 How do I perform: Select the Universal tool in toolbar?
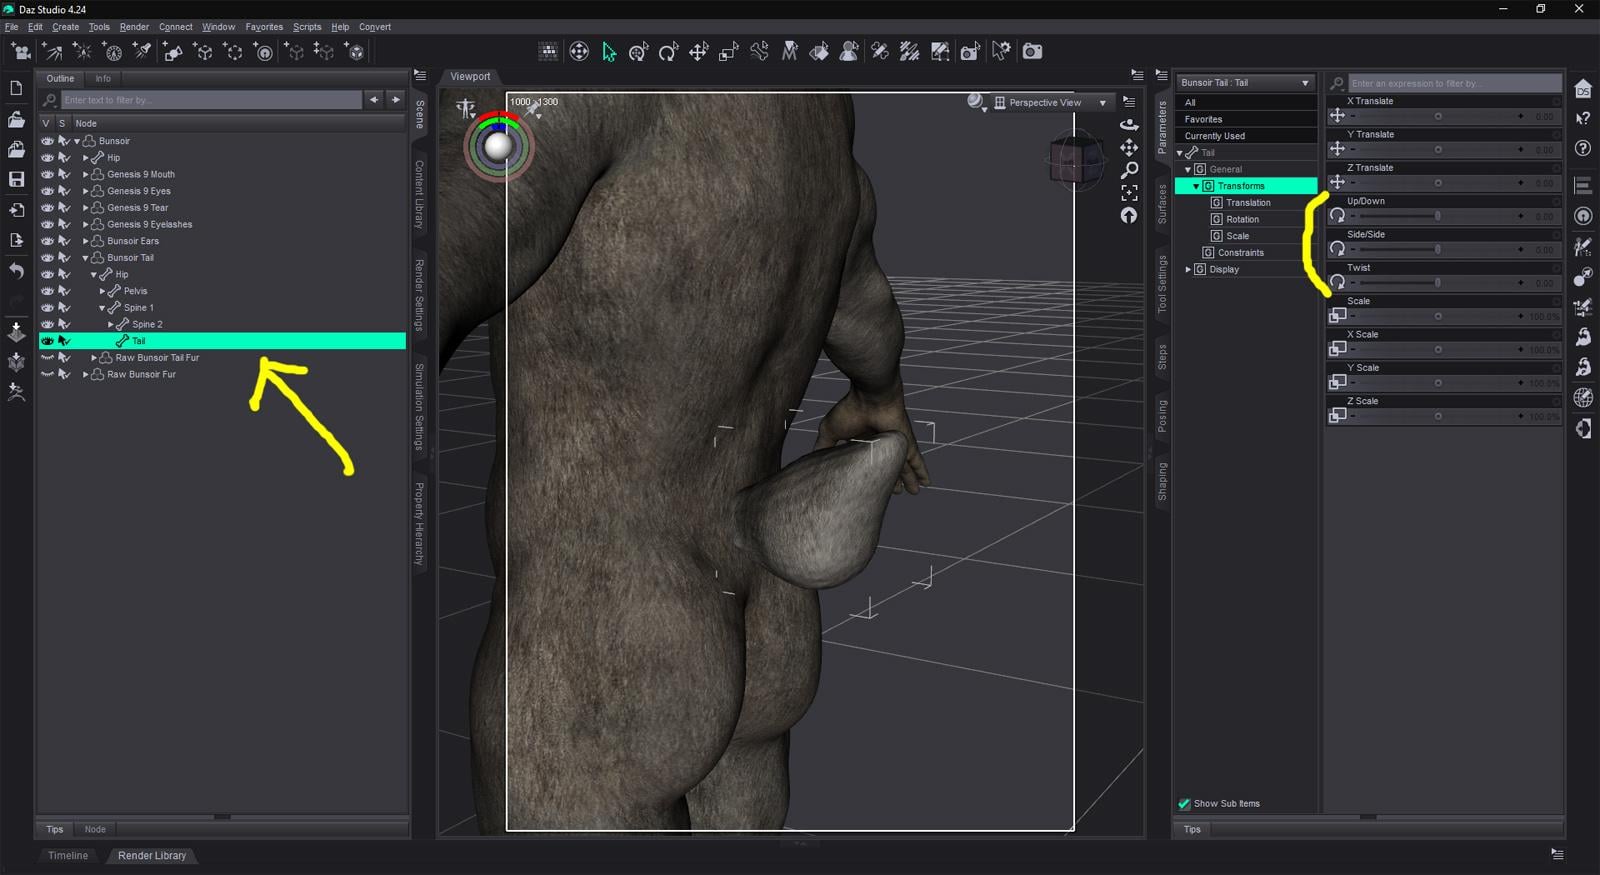[639, 52]
